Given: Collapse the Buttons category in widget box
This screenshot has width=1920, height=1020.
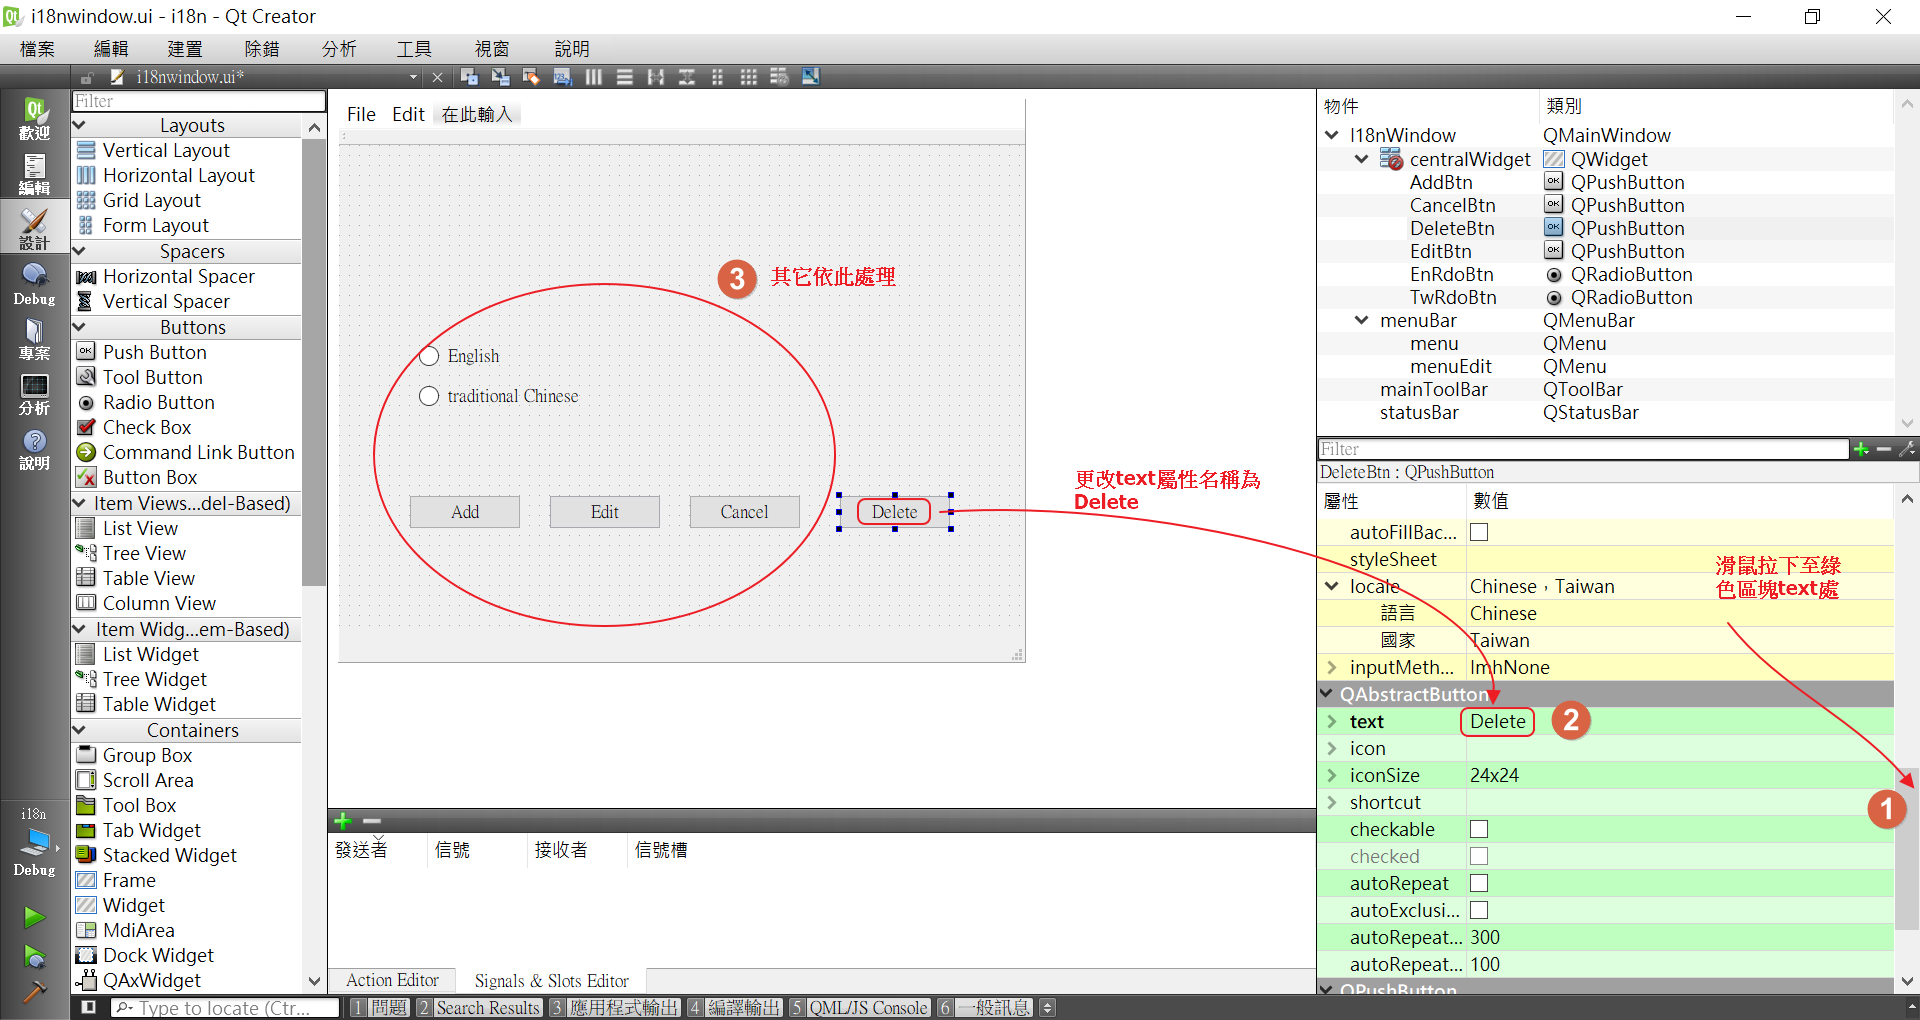Looking at the screenshot, I should point(80,327).
